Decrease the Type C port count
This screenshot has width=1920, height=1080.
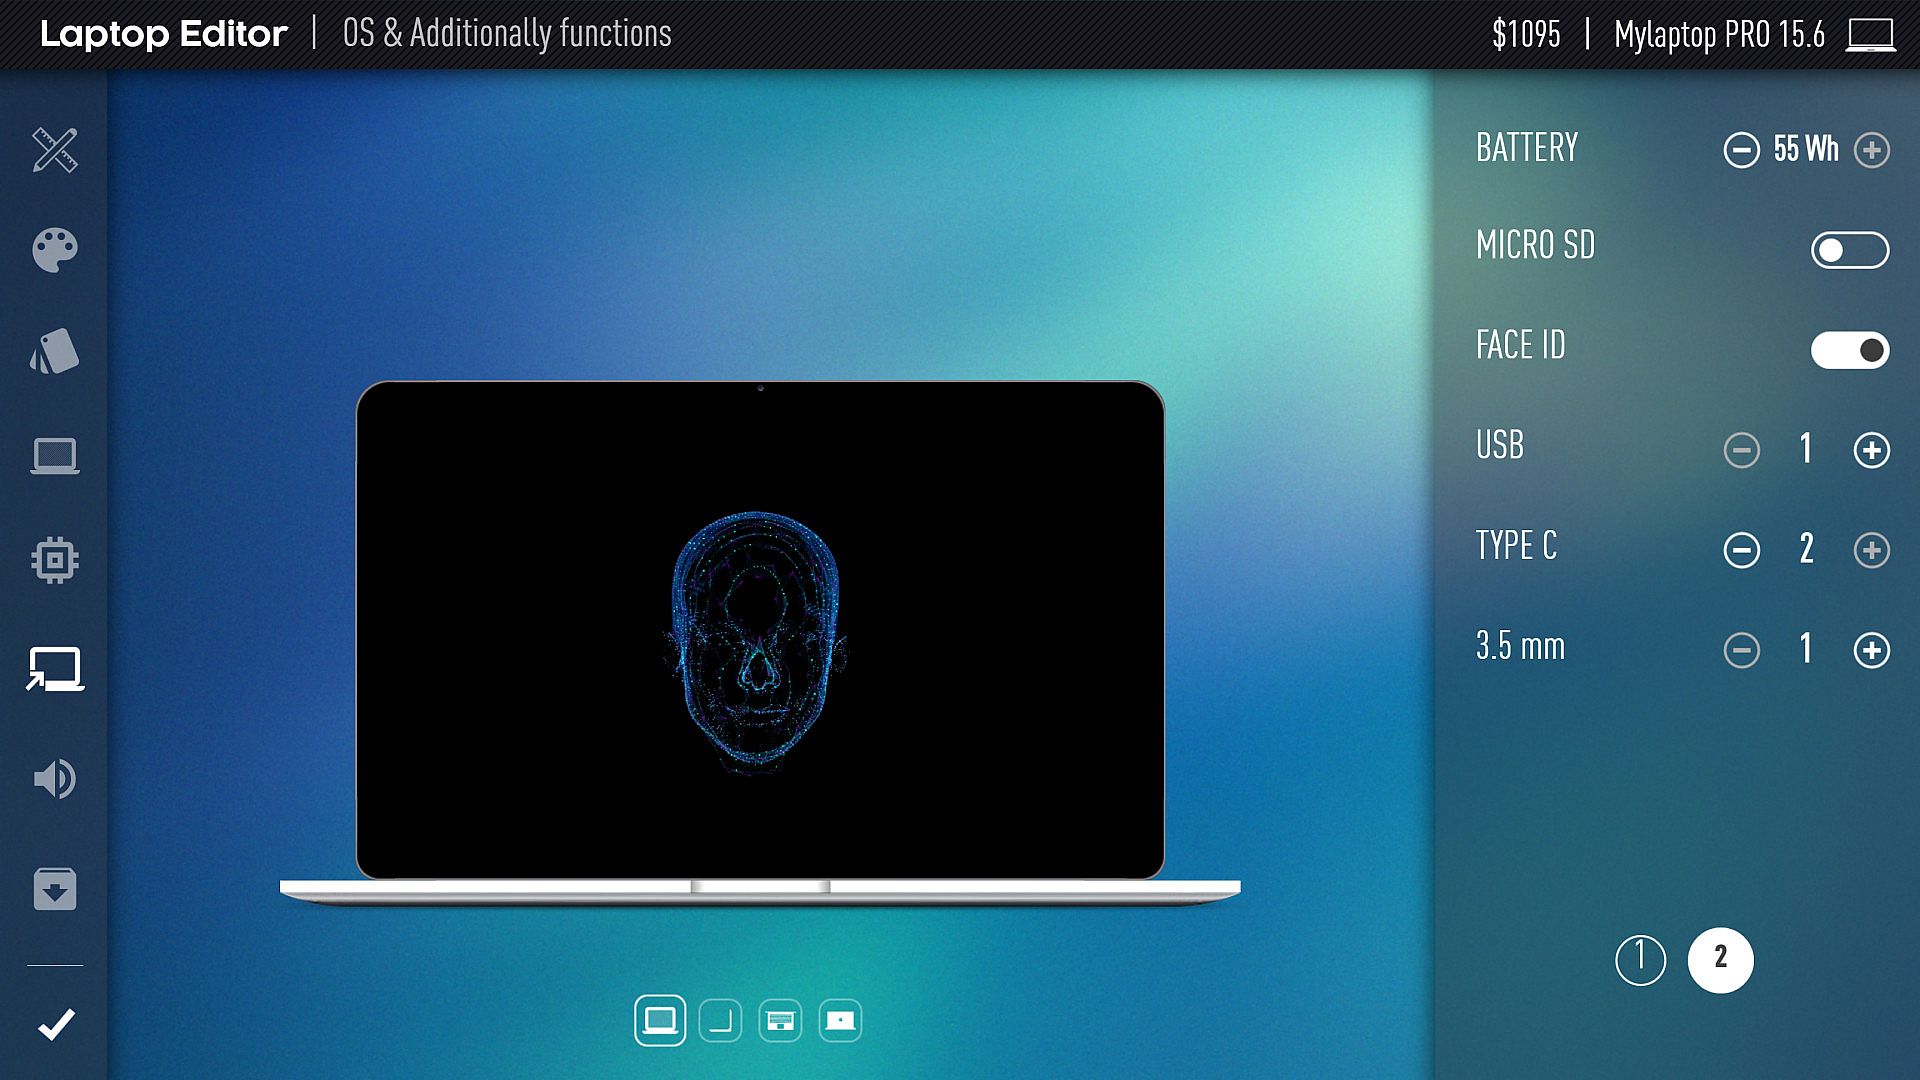(1741, 550)
